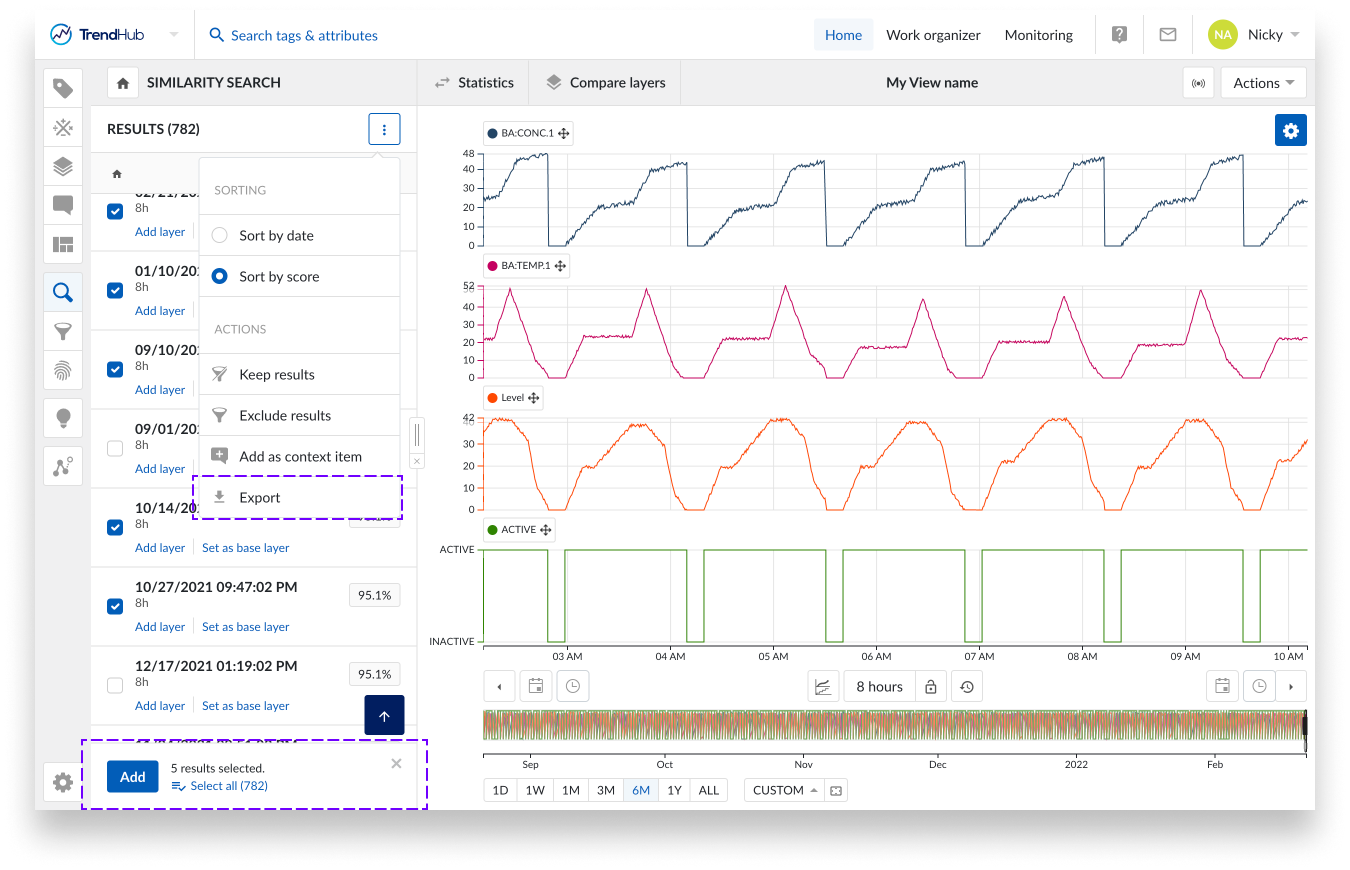Uncheck the 10/27/2021 09:47:02 PM result
The height and width of the screenshot is (870, 1350).
pyautogui.click(x=115, y=606)
